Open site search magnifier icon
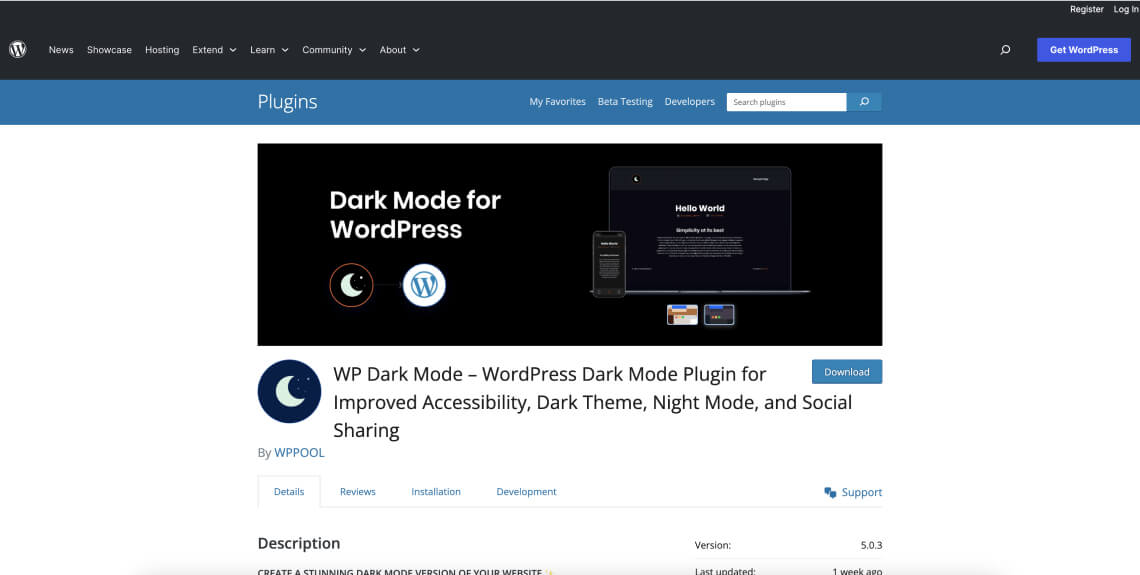Image resolution: width=1140 pixels, height=575 pixels. point(1005,50)
